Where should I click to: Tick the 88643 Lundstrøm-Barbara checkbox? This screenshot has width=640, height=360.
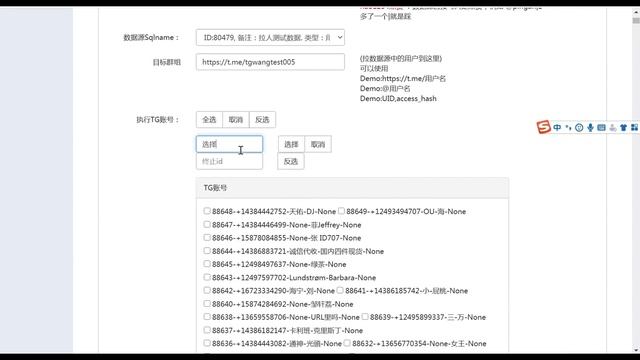[x=207, y=277]
